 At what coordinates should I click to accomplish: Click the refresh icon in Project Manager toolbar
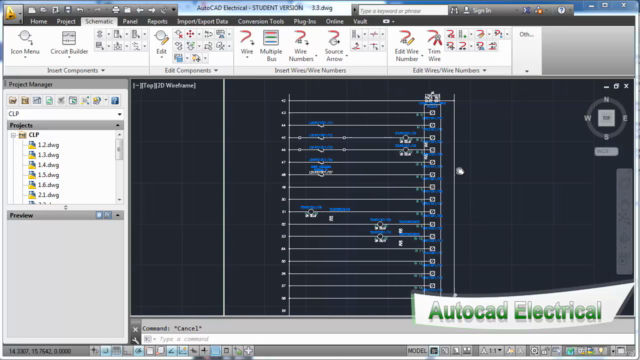[x=49, y=100]
